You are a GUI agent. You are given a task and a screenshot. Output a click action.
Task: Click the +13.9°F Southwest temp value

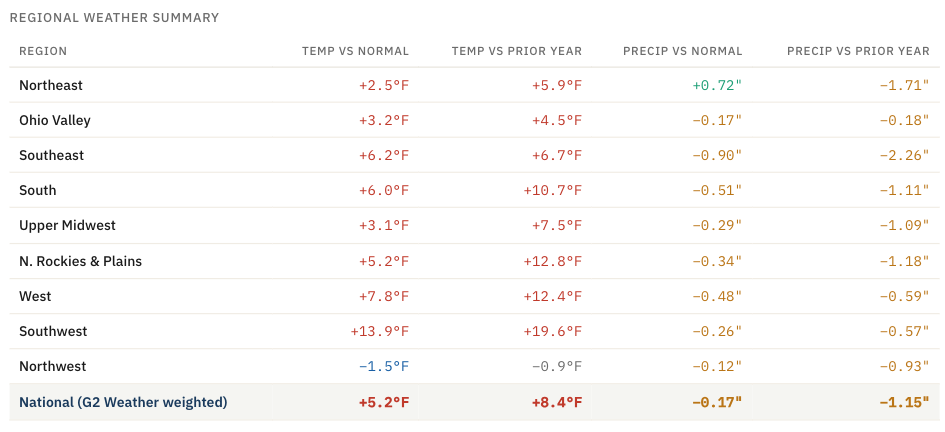click(x=380, y=331)
